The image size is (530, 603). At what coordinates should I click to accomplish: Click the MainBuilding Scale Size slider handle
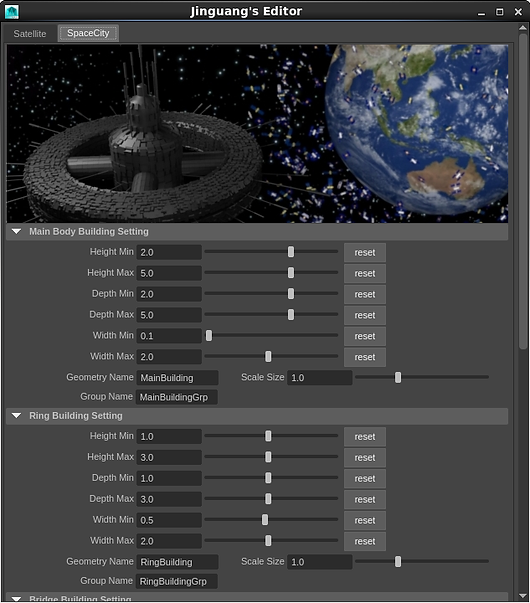coord(398,377)
